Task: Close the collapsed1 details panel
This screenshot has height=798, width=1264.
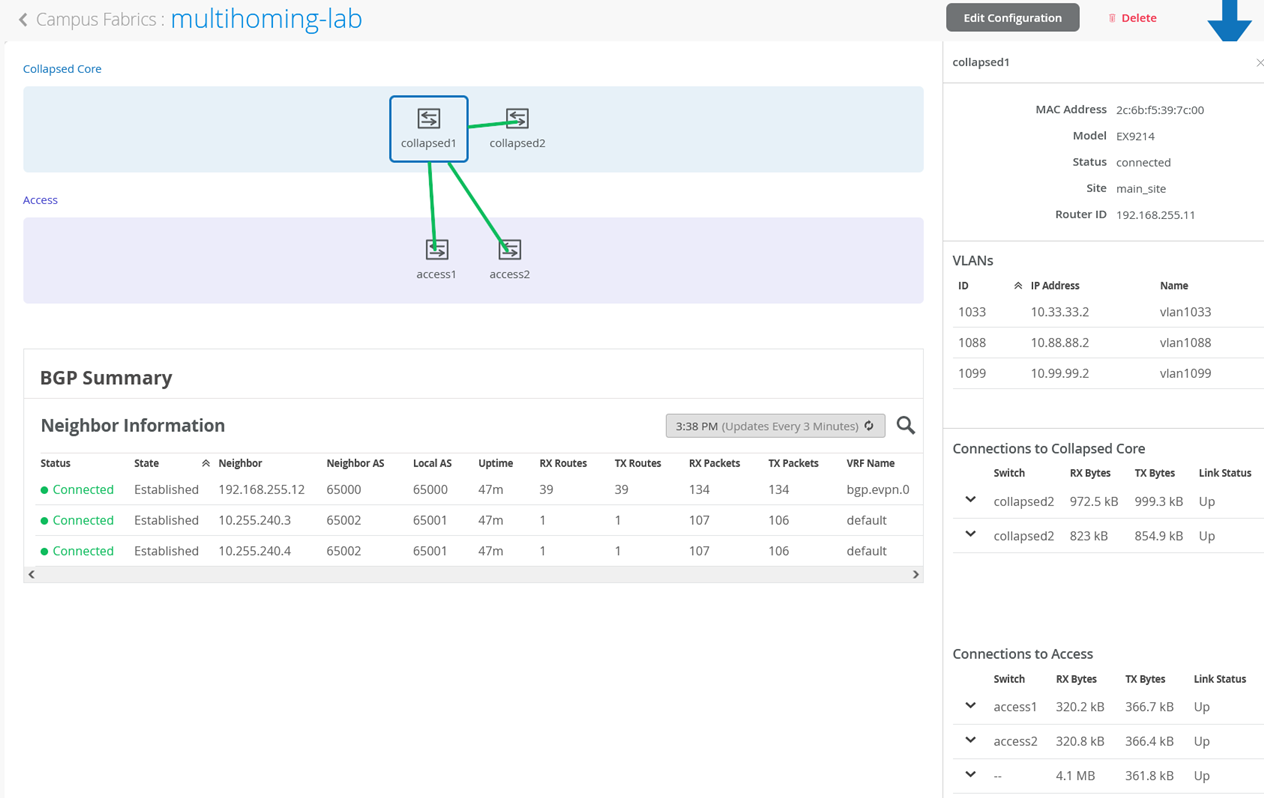Action: [x=1259, y=63]
